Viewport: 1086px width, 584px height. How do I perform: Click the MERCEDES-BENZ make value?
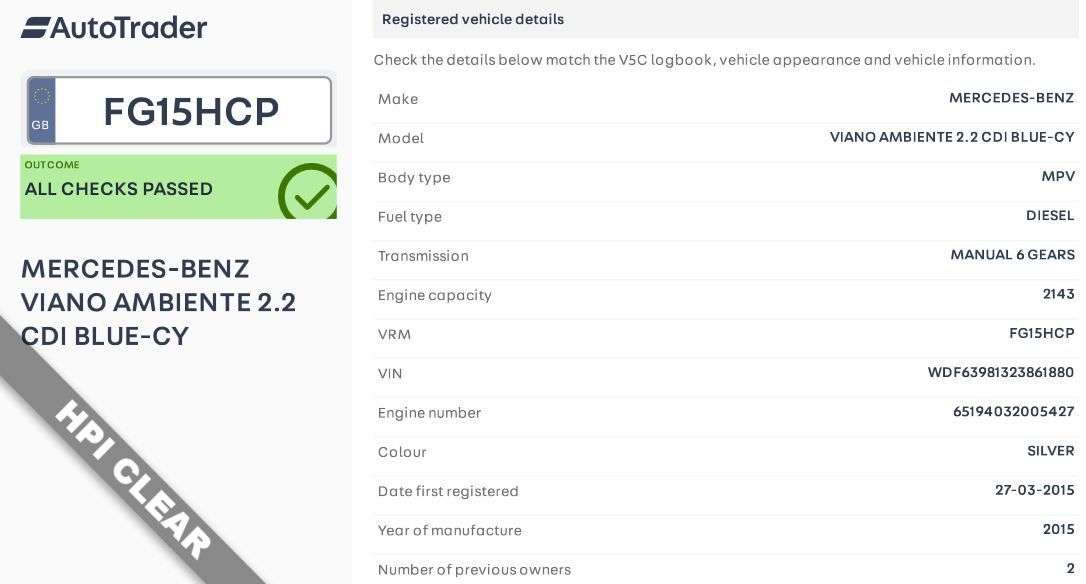(x=1011, y=98)
